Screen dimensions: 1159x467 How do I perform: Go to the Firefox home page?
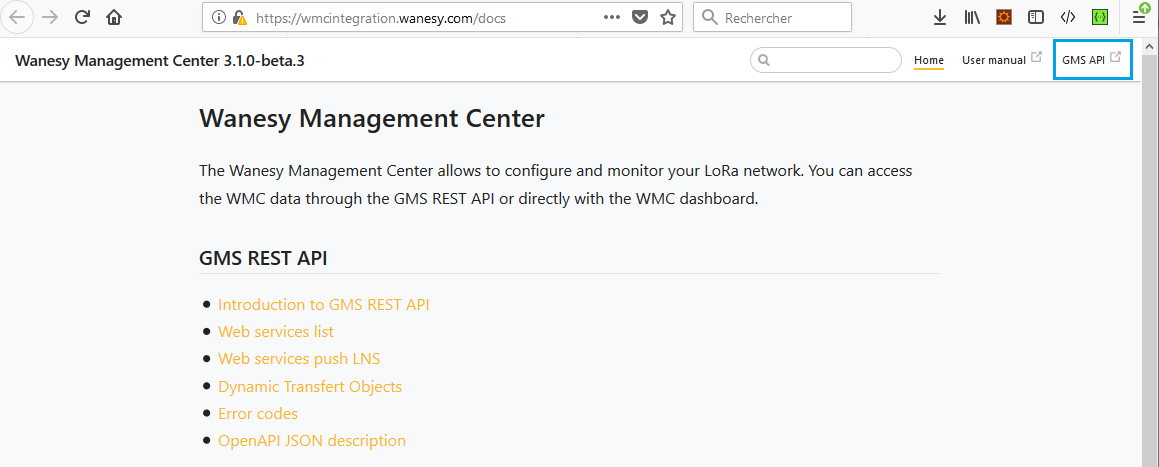[114, 17]
